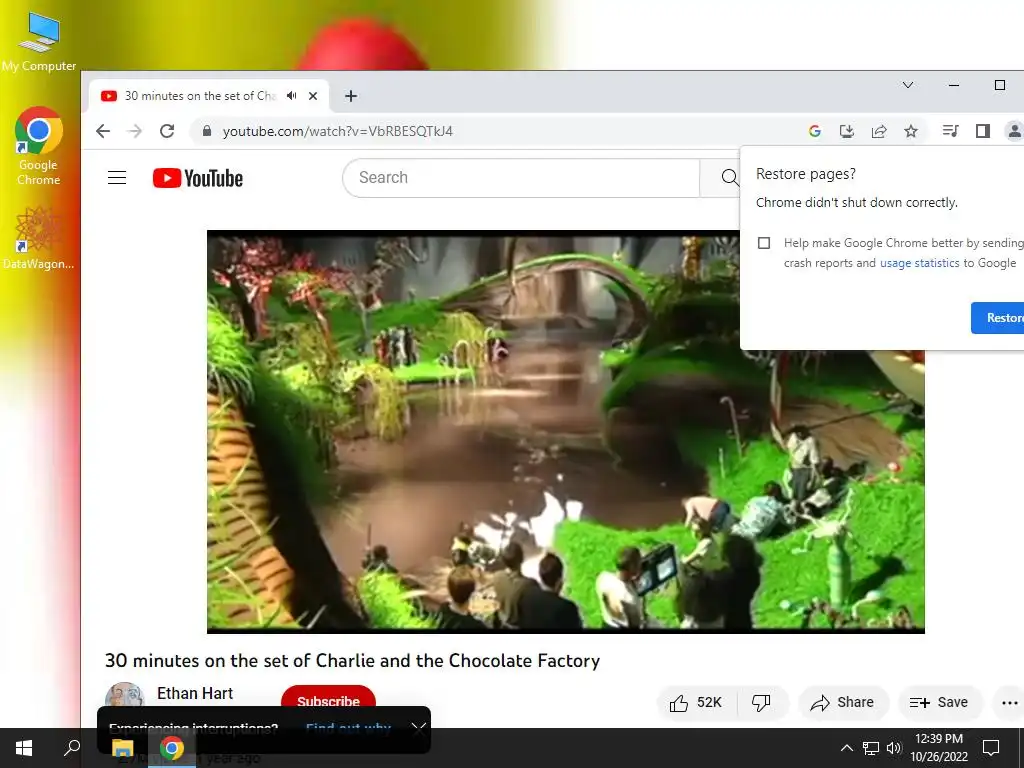Open the Windows Start menu
The width and height of the screenshot is (1024, 768).
coord(24,748)
